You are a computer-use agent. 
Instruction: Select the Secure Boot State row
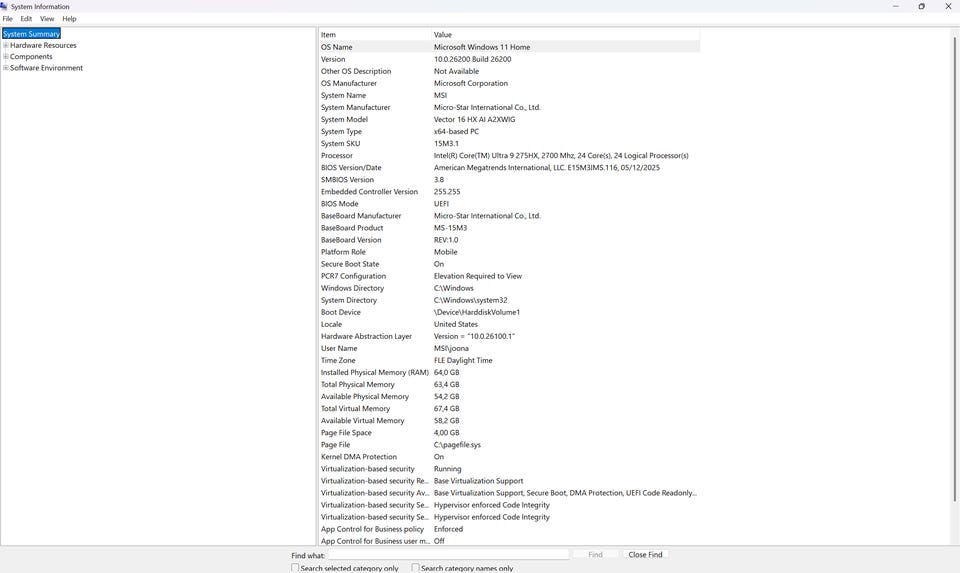[509, 264]
